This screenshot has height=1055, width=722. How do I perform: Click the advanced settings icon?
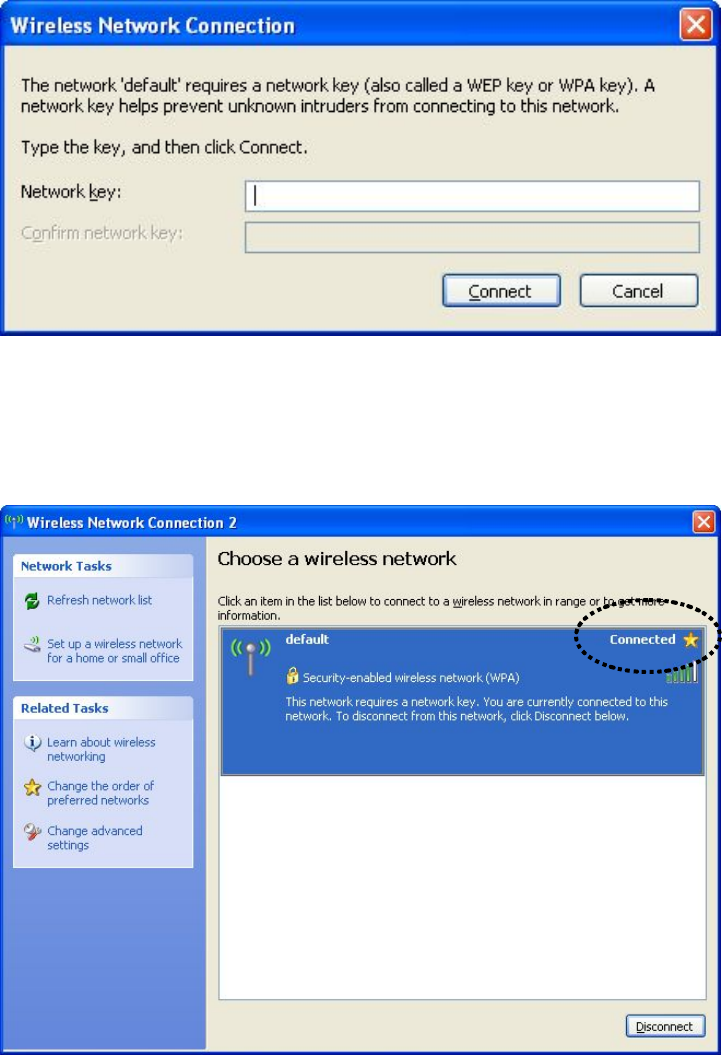[32, 832]
